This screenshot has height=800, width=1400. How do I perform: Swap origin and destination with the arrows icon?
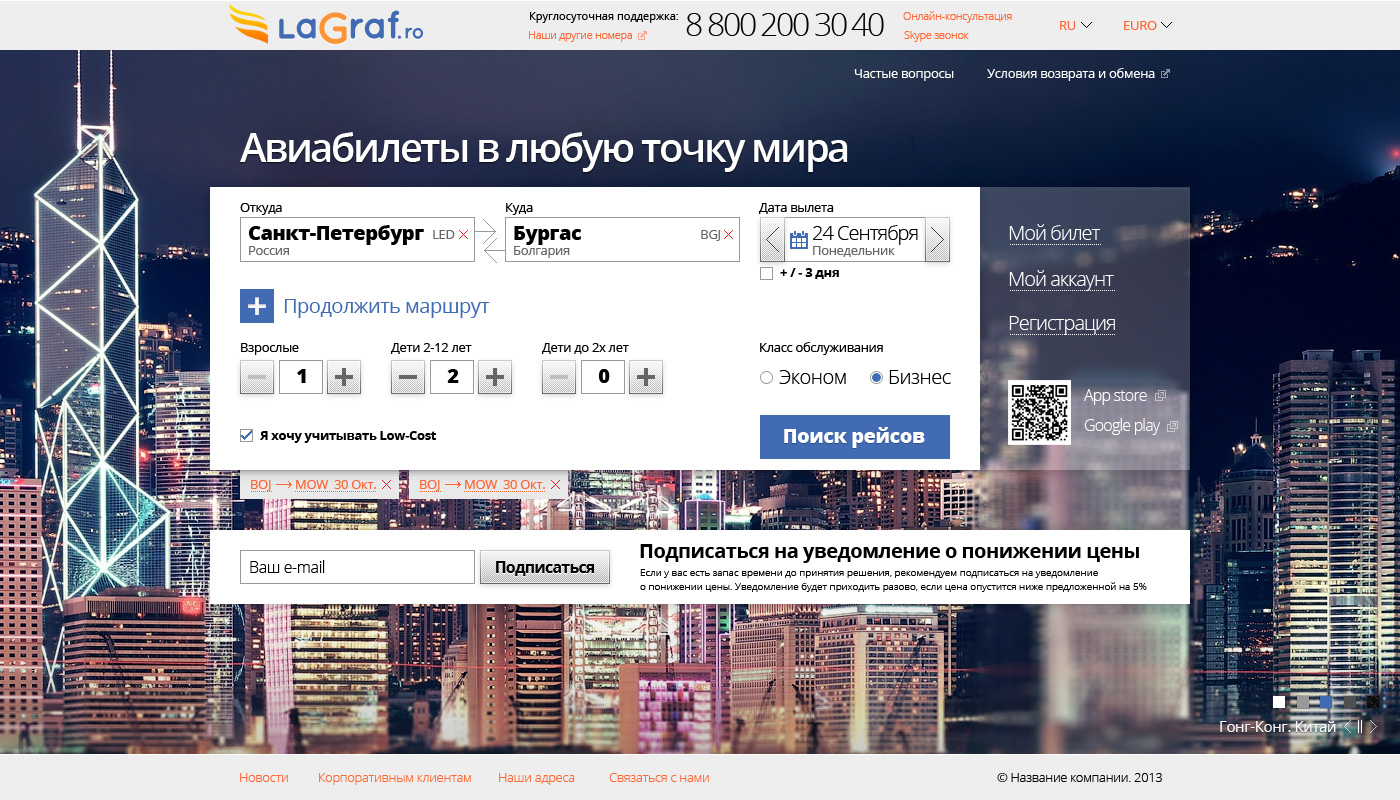489,242
